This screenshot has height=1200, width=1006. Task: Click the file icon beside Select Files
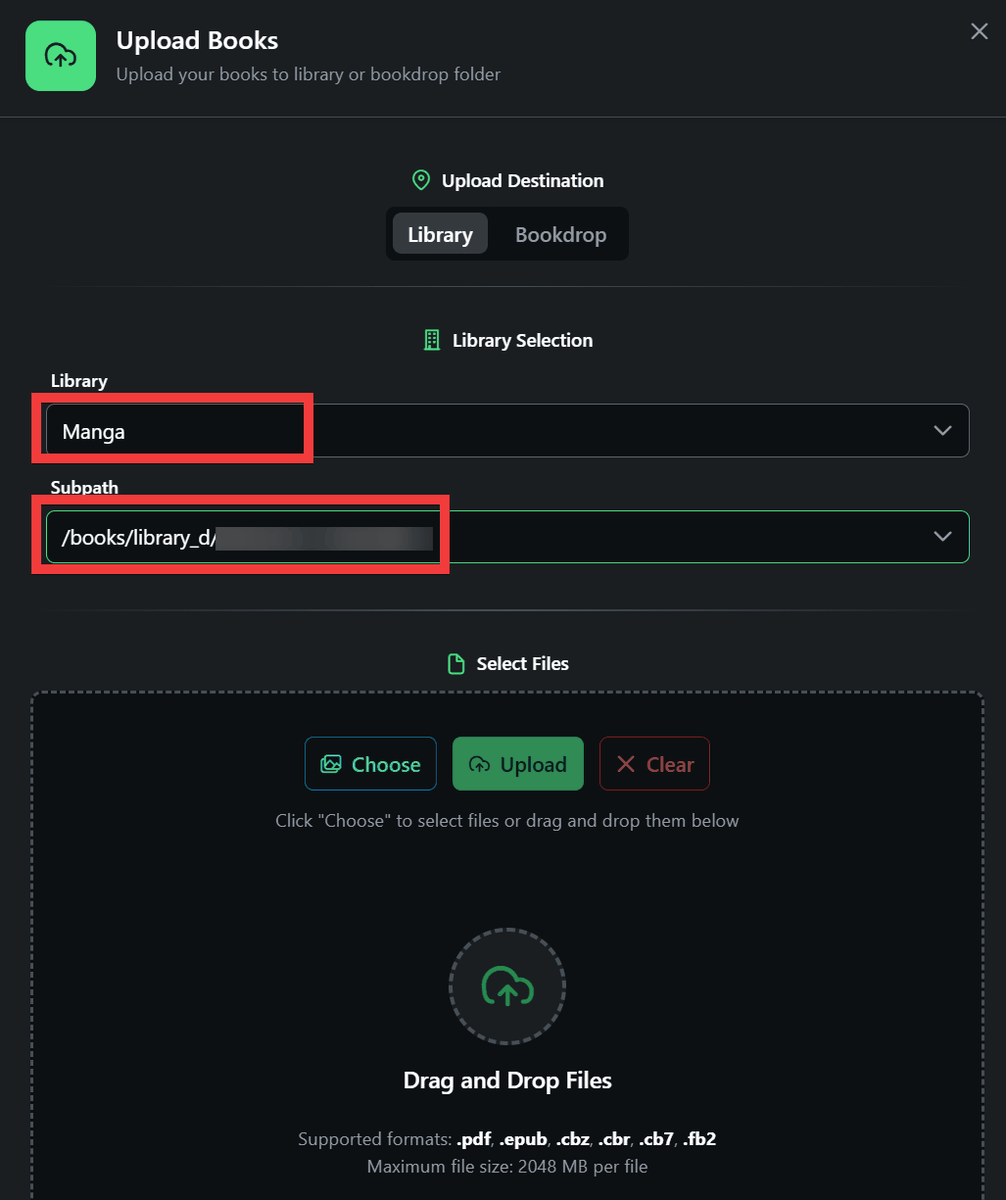tap(456, 664)
